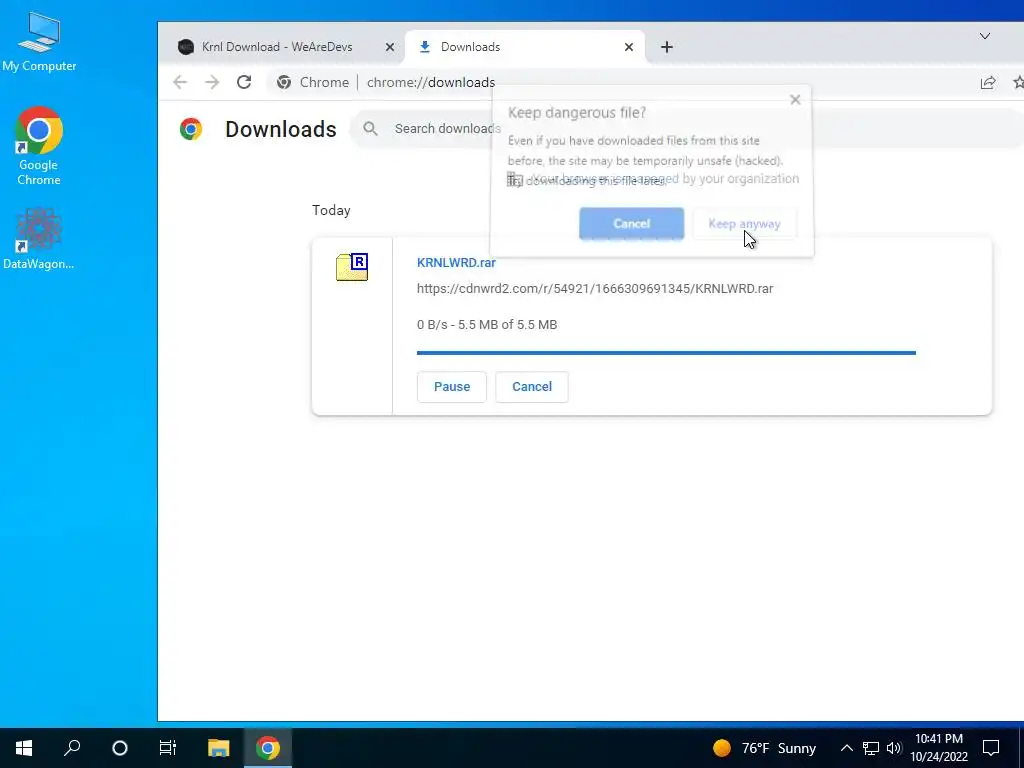The image size is (1024, 768).
Task: Open Task View
Action: click(x=168, y=748)
